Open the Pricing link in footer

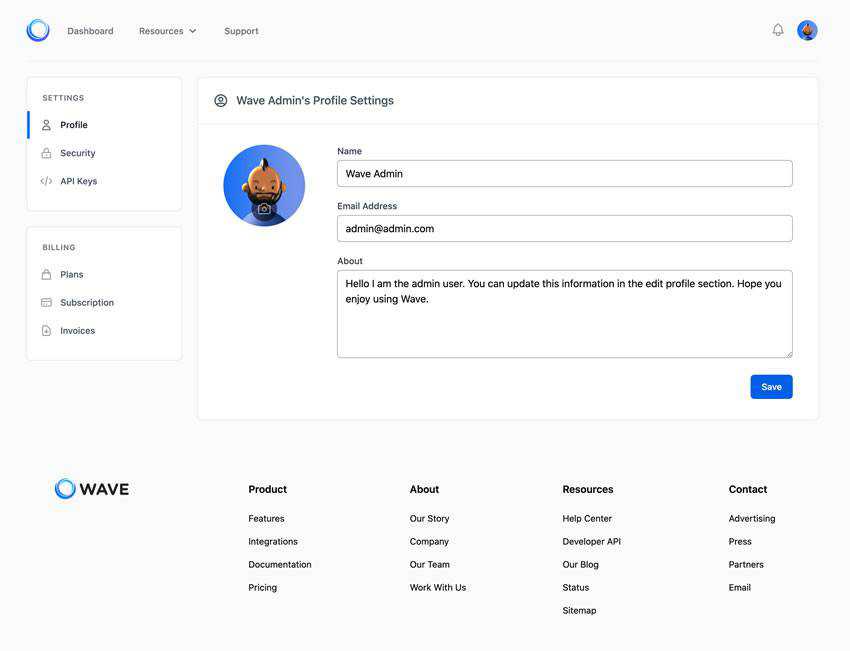(262, 587)
